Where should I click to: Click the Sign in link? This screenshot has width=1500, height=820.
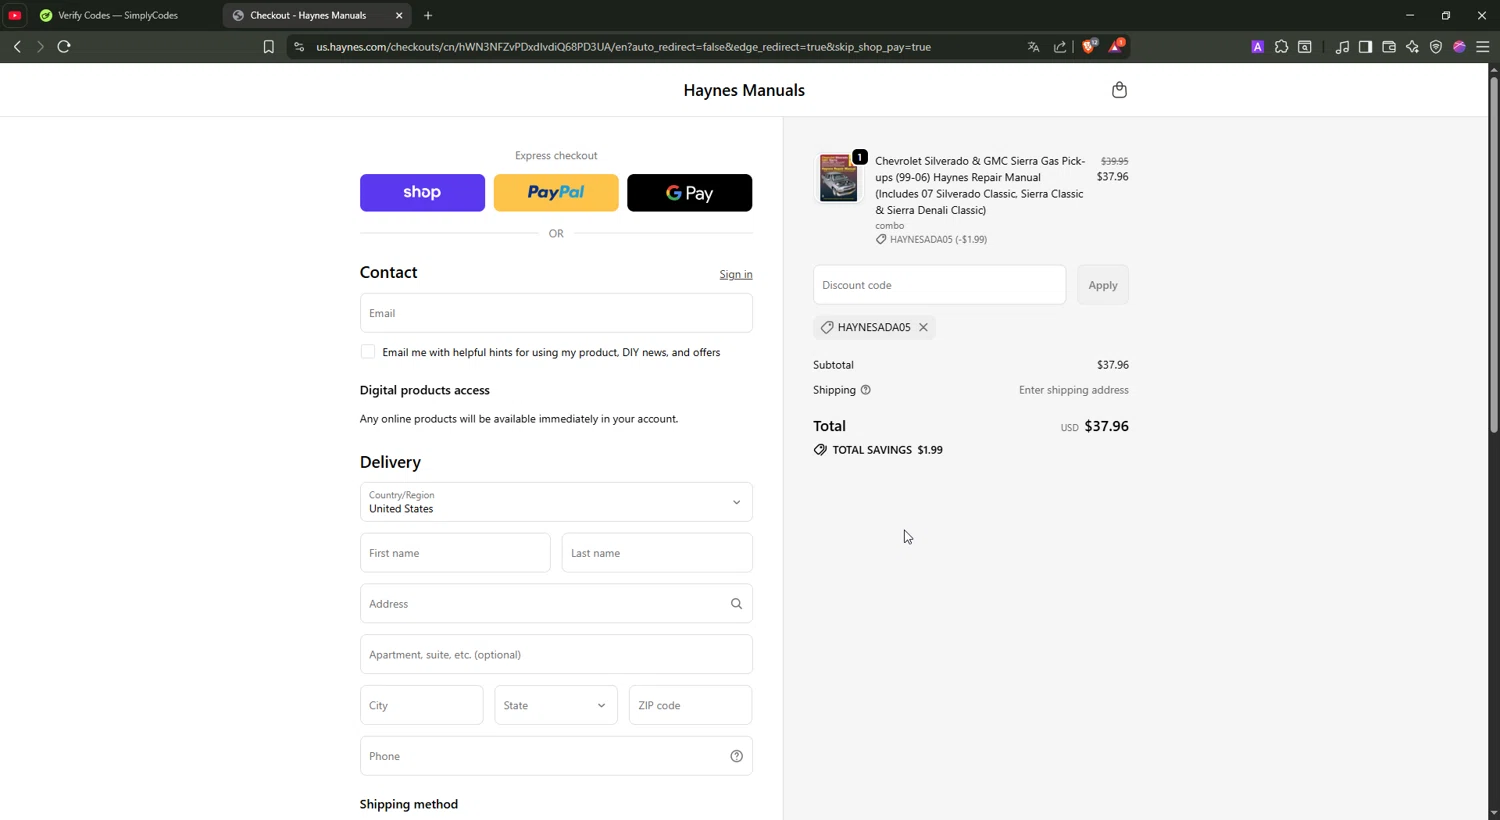click(x=736, y=274)
